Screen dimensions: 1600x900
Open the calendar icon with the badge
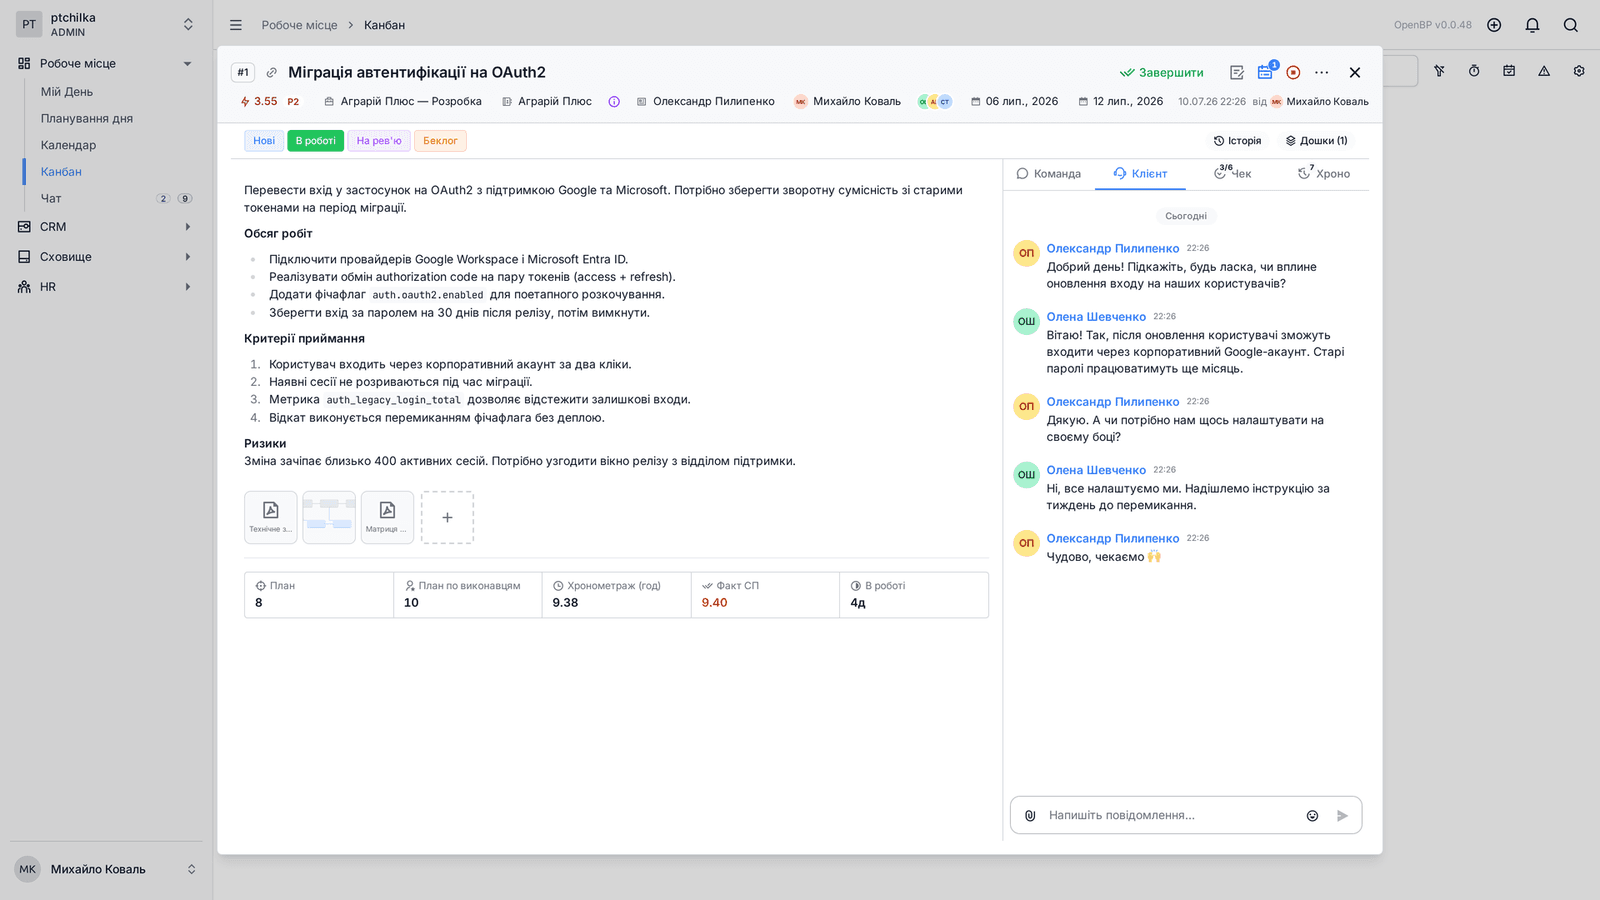[1266, 72]
